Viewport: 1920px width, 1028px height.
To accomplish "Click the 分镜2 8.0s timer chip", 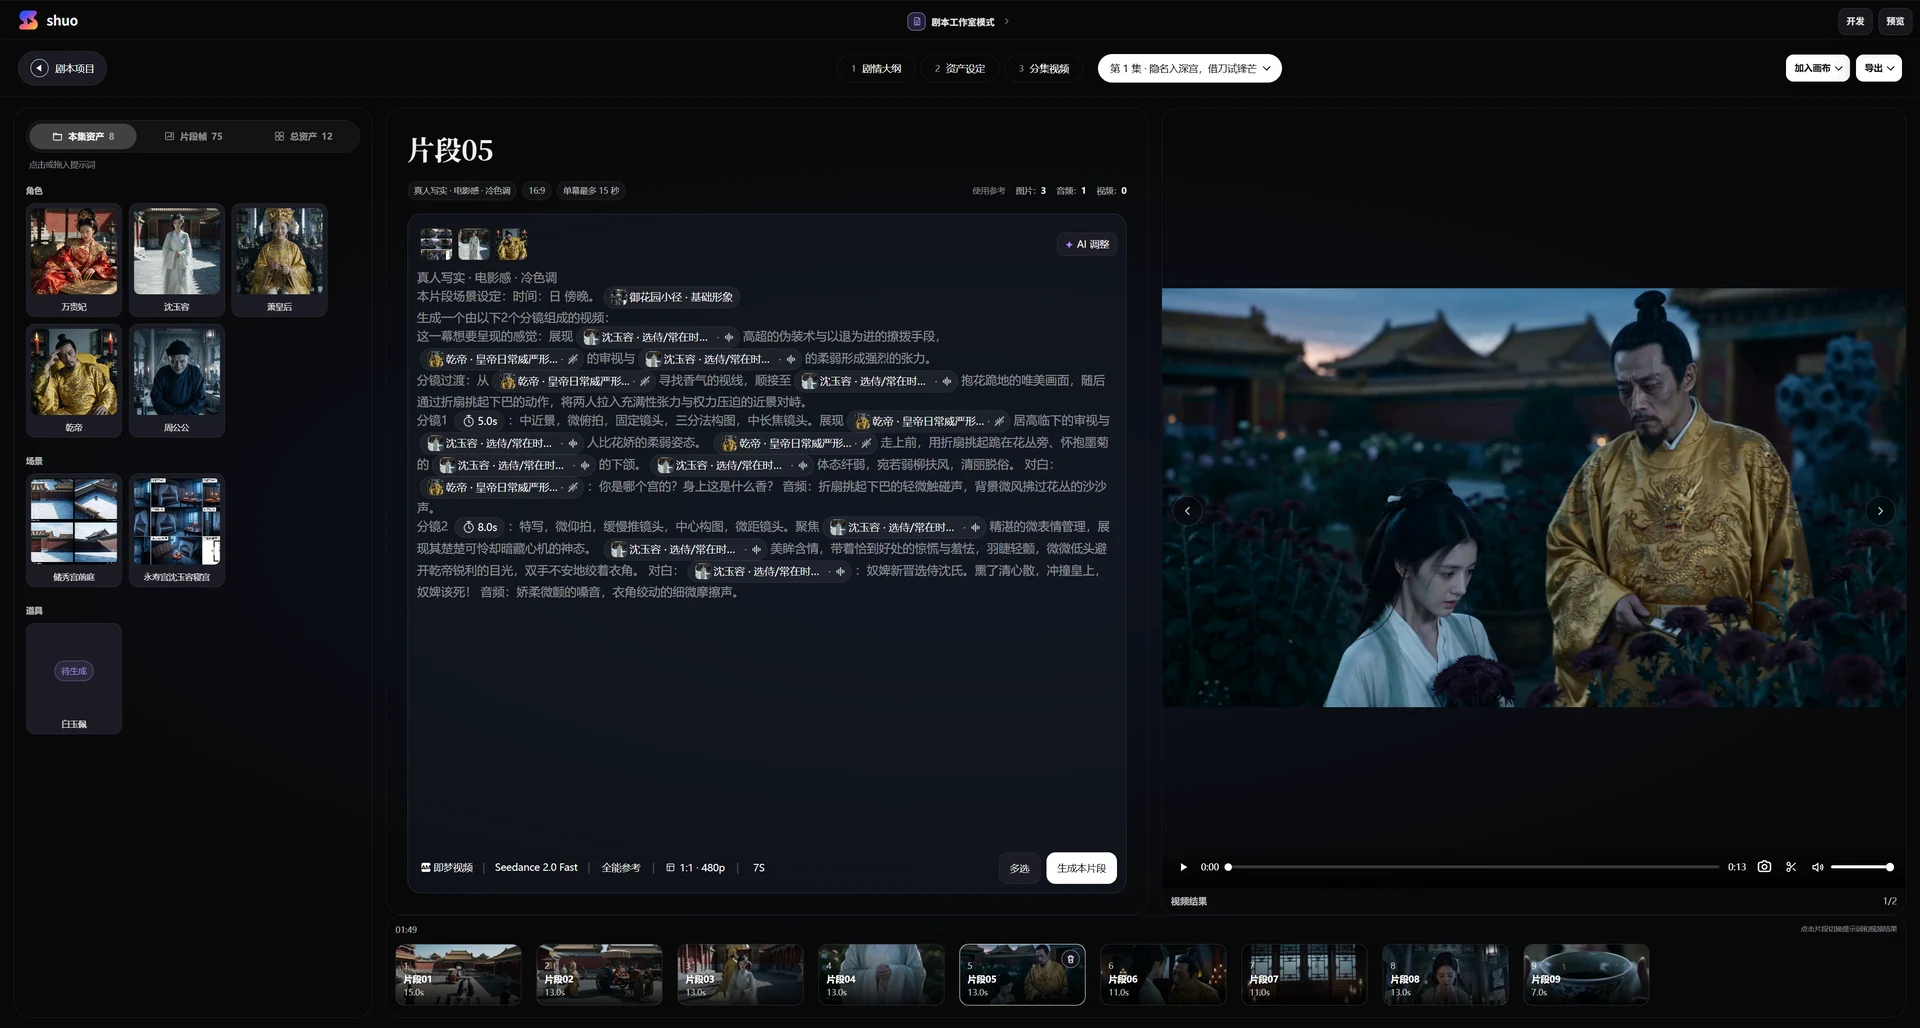I will (x=480, y=527).
